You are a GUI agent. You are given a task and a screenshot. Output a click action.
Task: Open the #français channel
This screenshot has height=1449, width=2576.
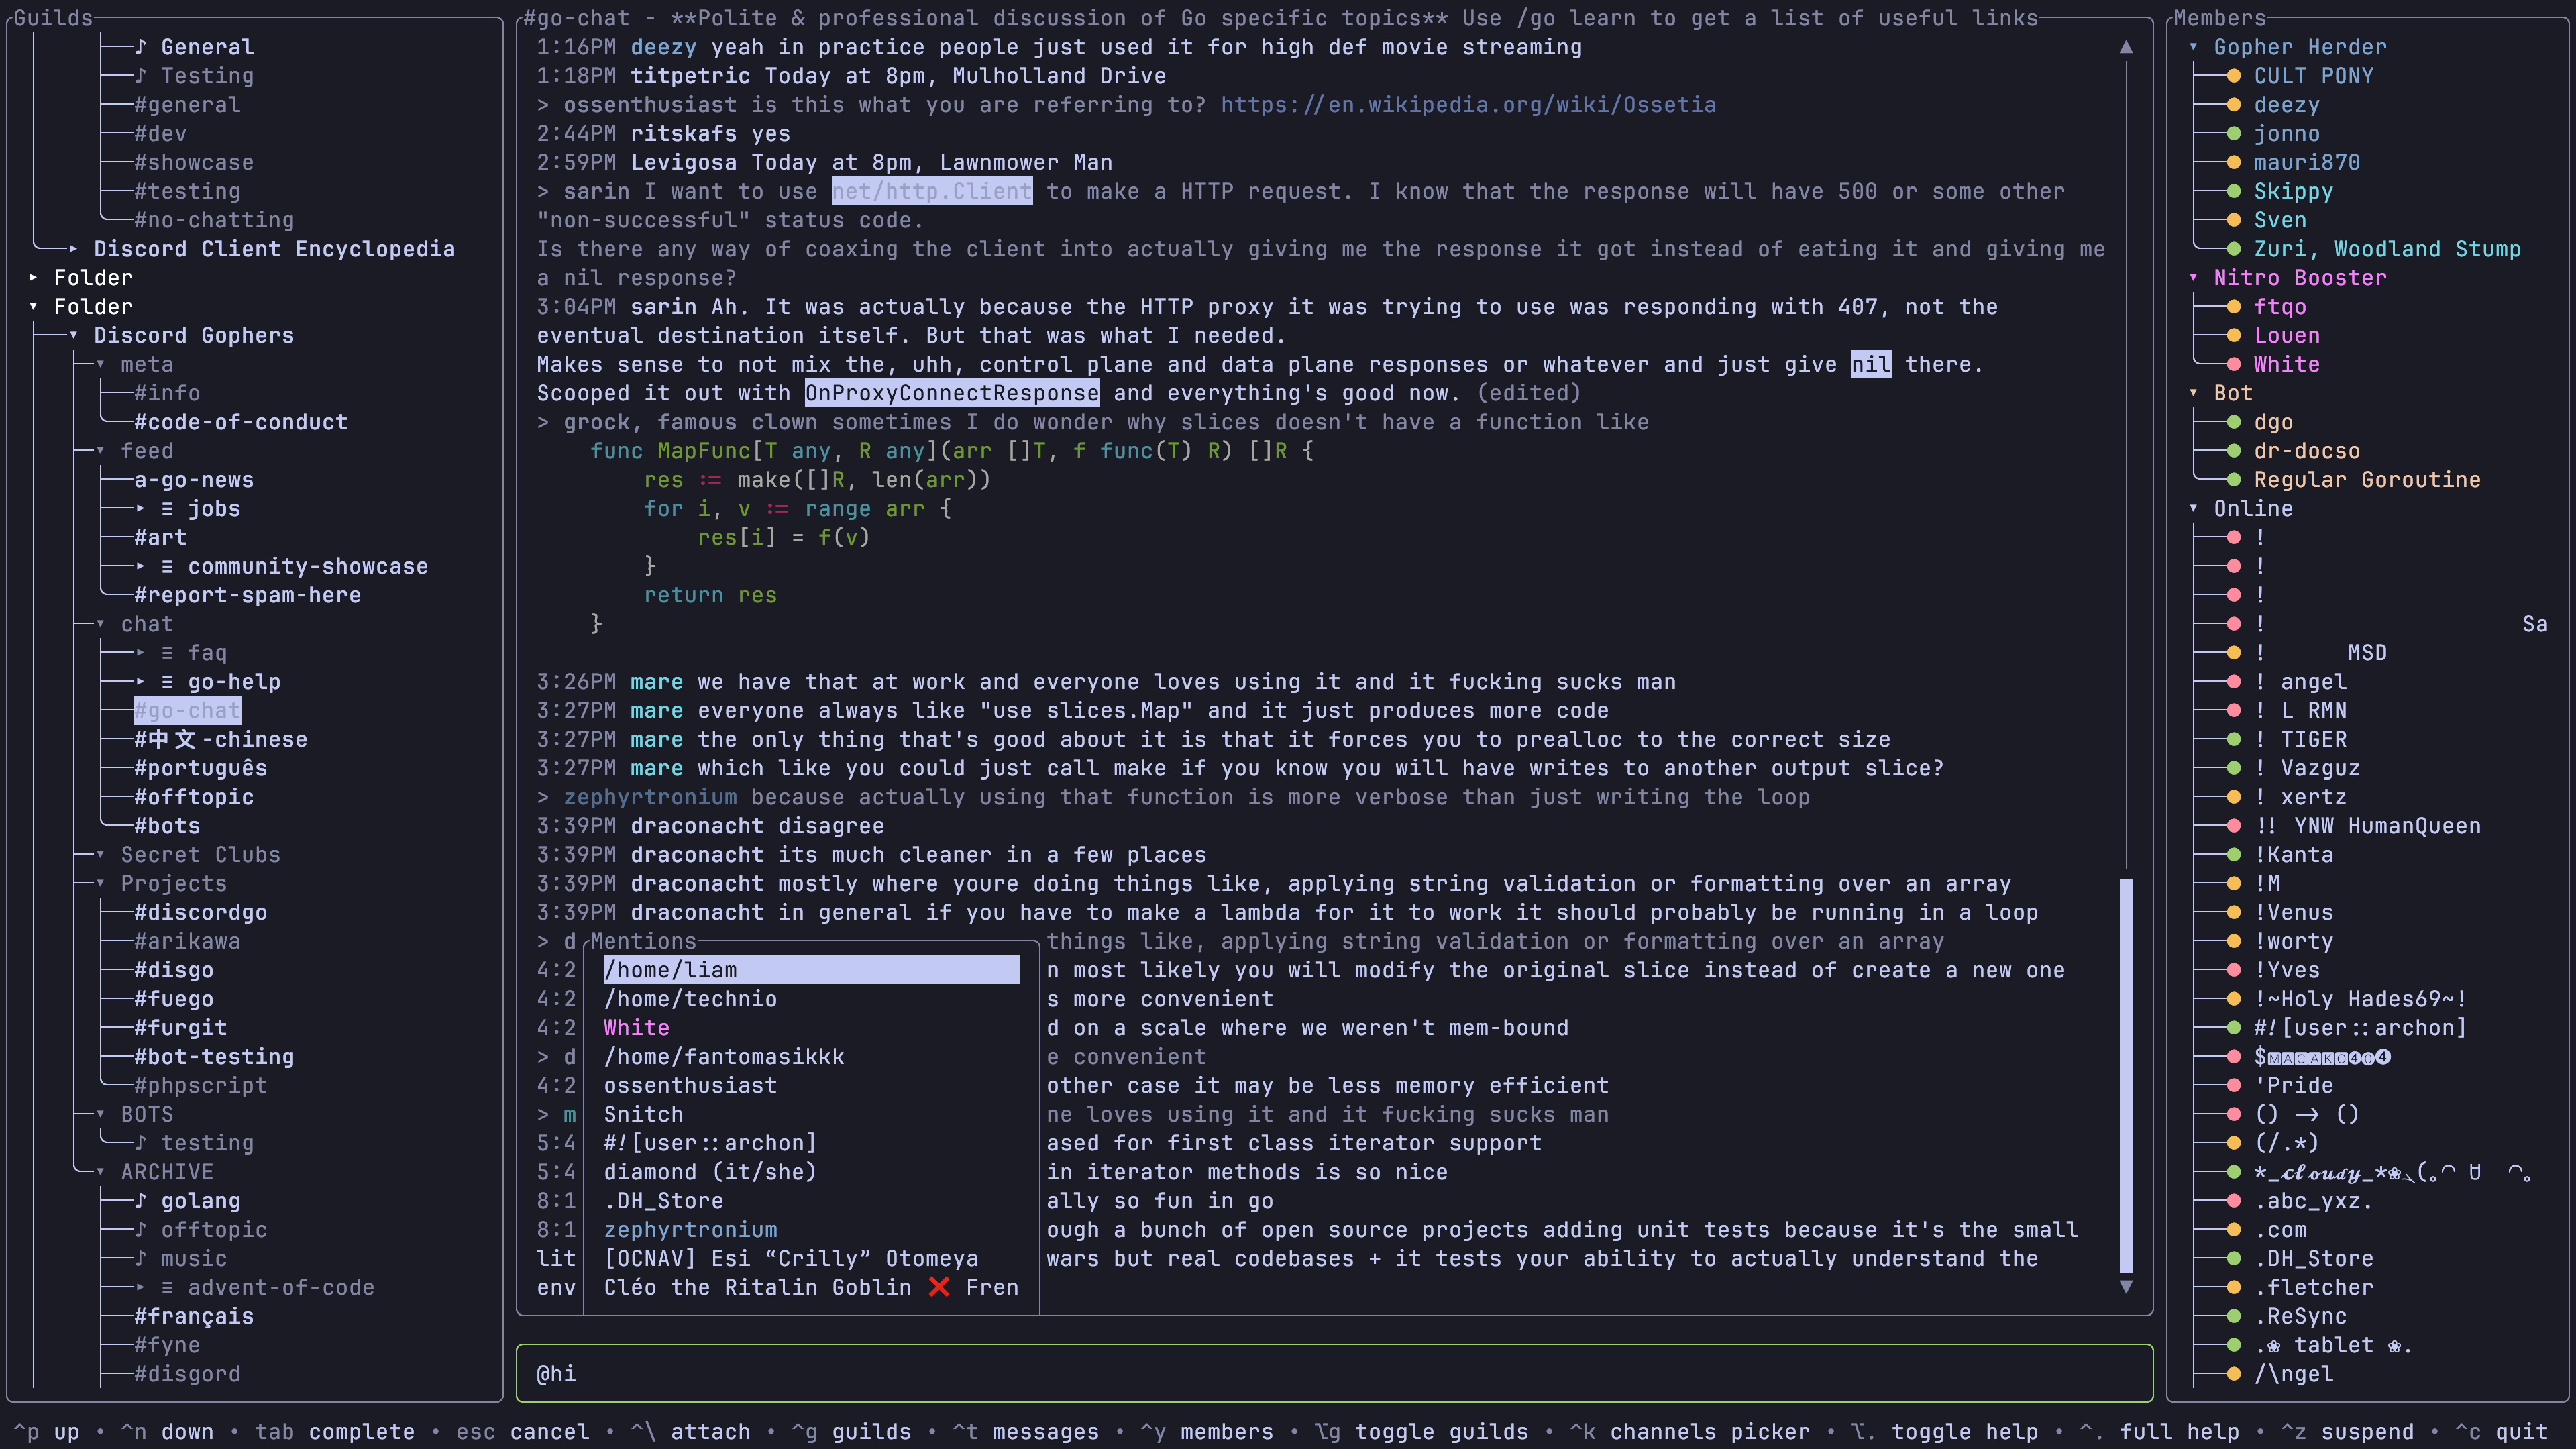coord(194,1317)
